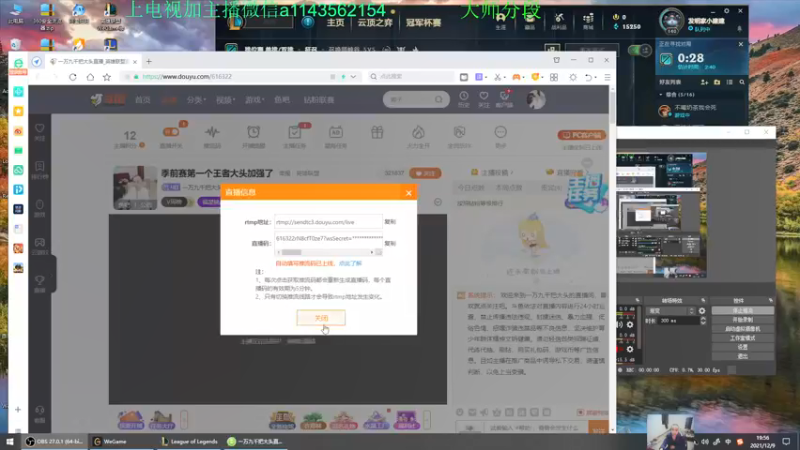Open a new browser tab with plus
Image resolution: width=800 pixels, height=450 pixels.
[x=149, y=61]
